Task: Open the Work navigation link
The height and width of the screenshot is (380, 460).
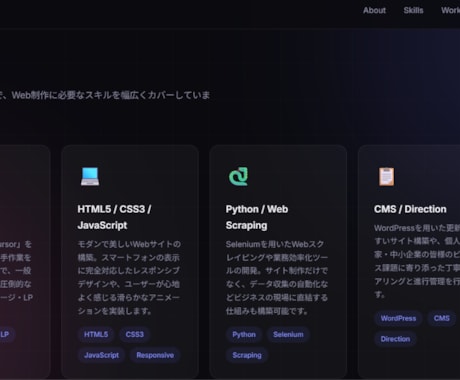Action: click(x=451, y=10)
